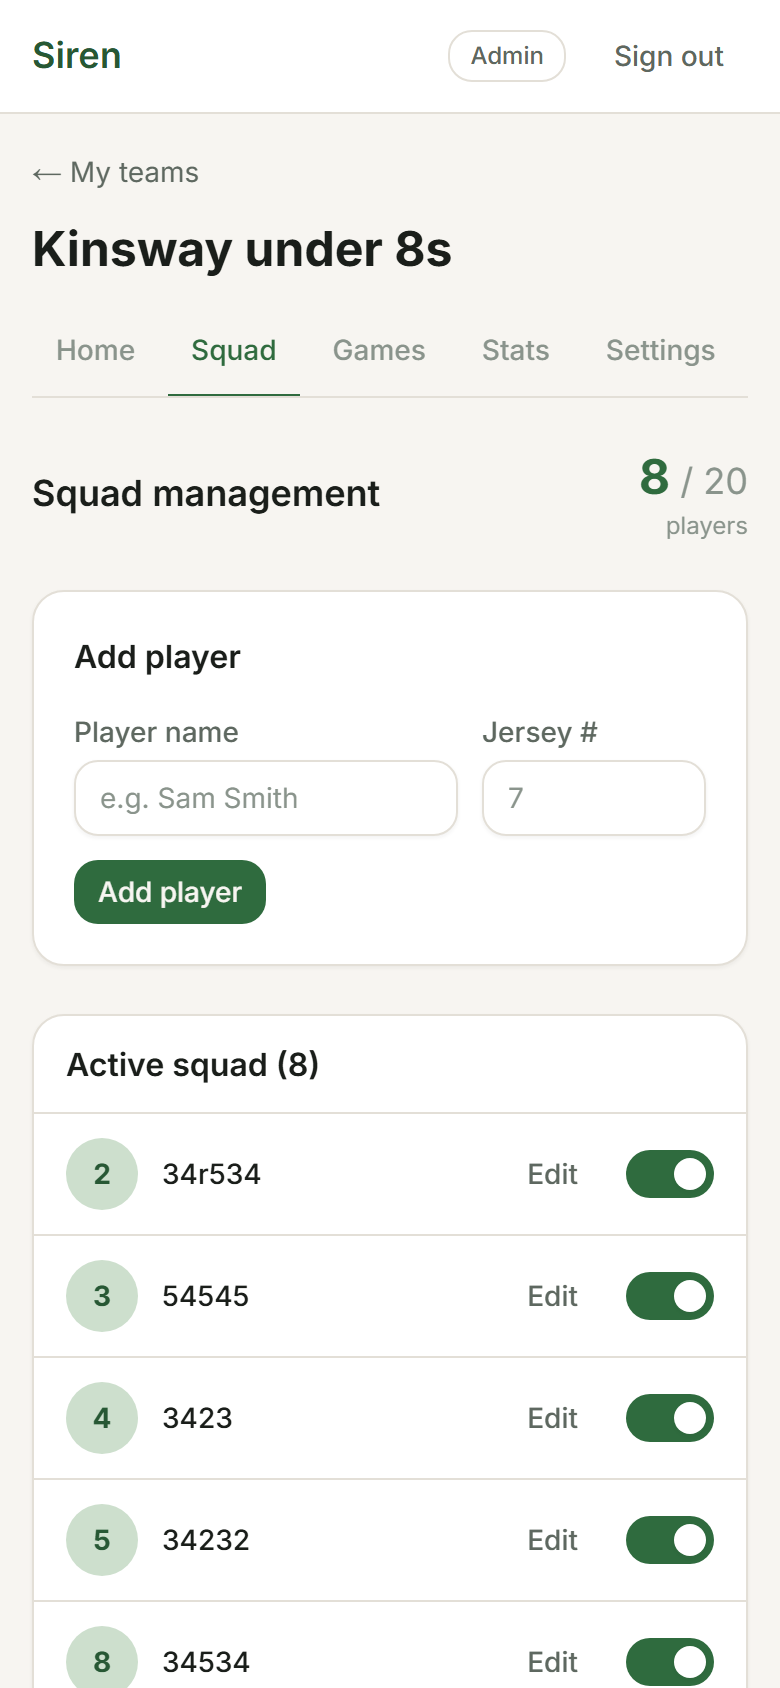Viewport: 780px width, 1688px height.
Task: Click the Admin badge button
Action: tap(507, 56)
